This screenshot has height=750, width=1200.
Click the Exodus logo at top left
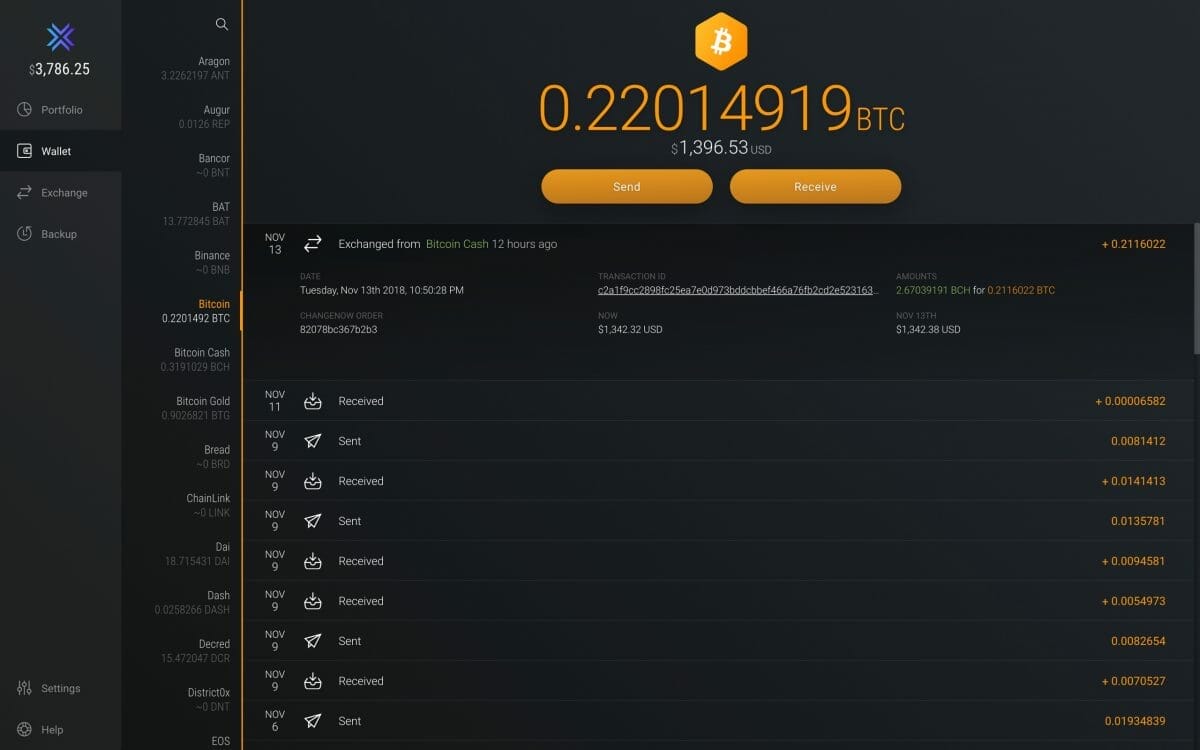60,38
